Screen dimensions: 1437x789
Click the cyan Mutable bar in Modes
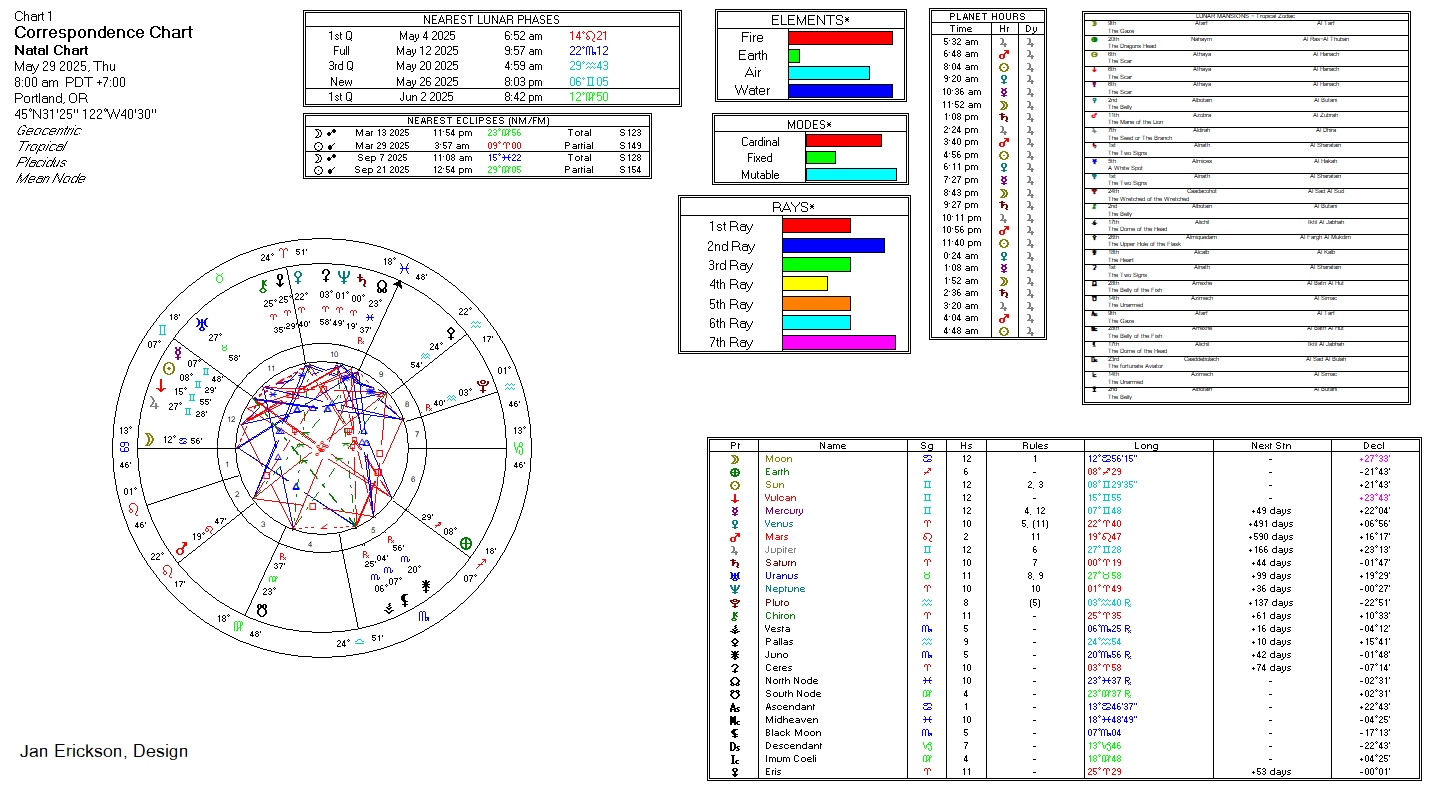click(x=850, y=175)
